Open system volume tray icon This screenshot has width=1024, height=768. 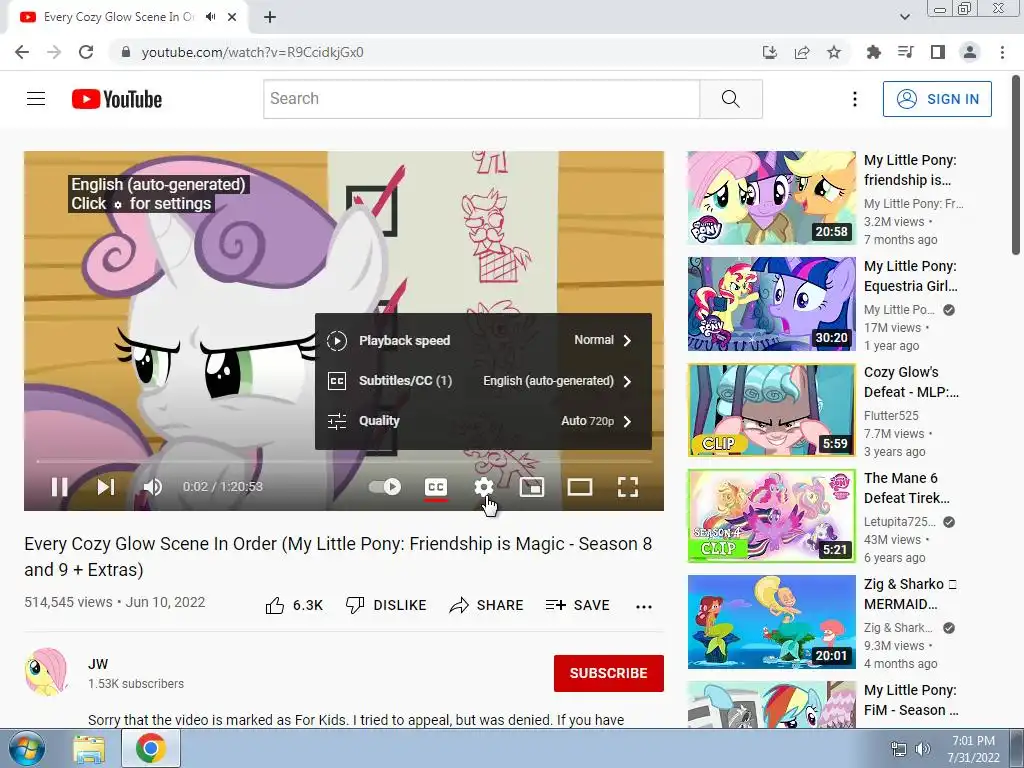coord(922,749)
